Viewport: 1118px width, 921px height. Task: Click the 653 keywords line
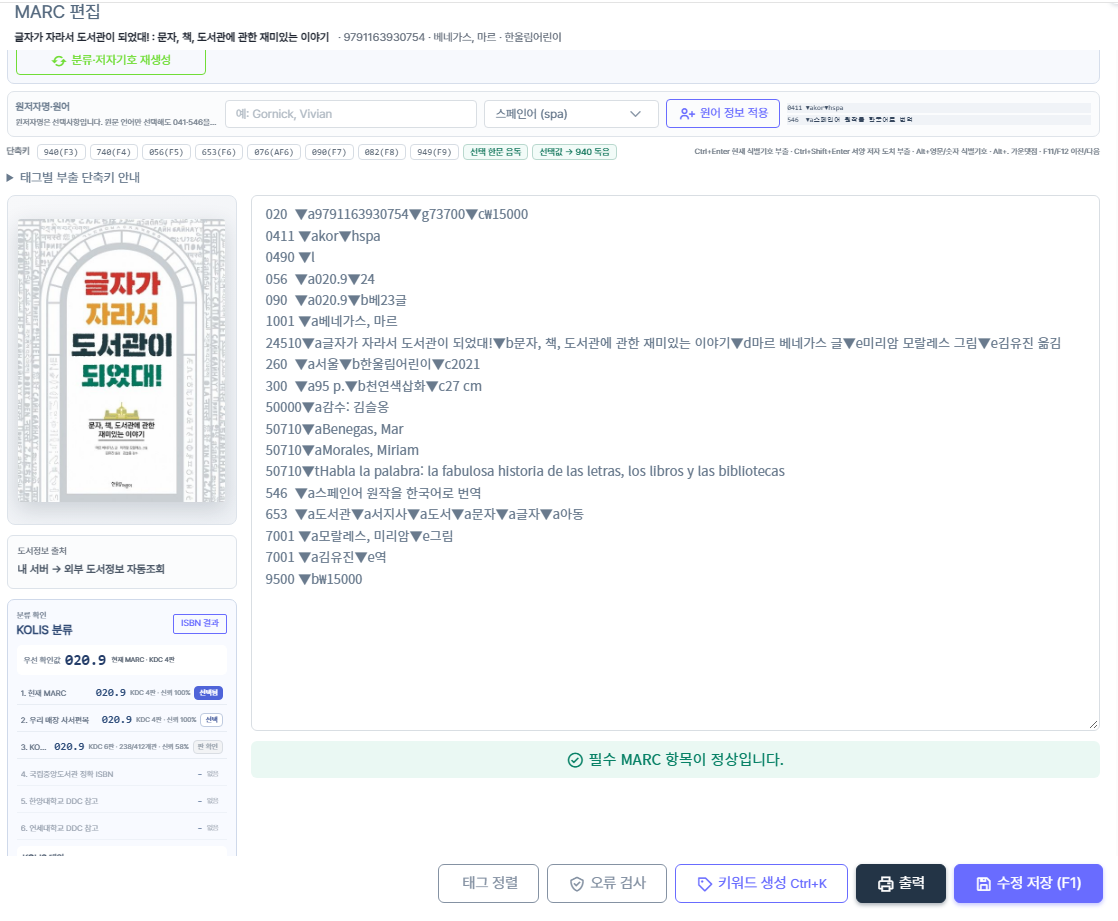click(424, 515)
